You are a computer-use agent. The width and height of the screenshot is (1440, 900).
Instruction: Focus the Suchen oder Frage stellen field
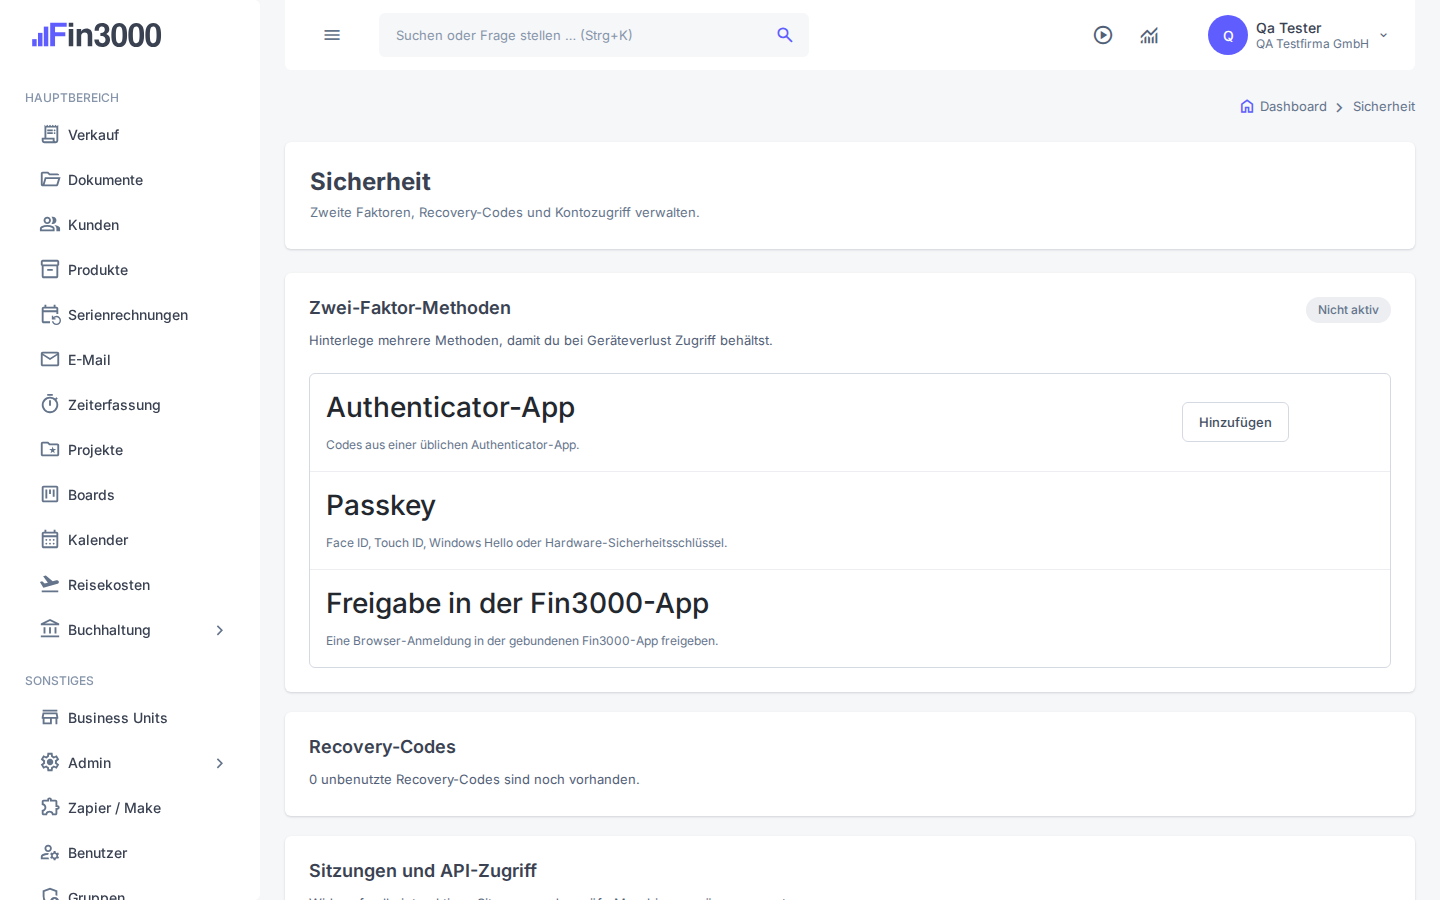[x=594, y=35]
